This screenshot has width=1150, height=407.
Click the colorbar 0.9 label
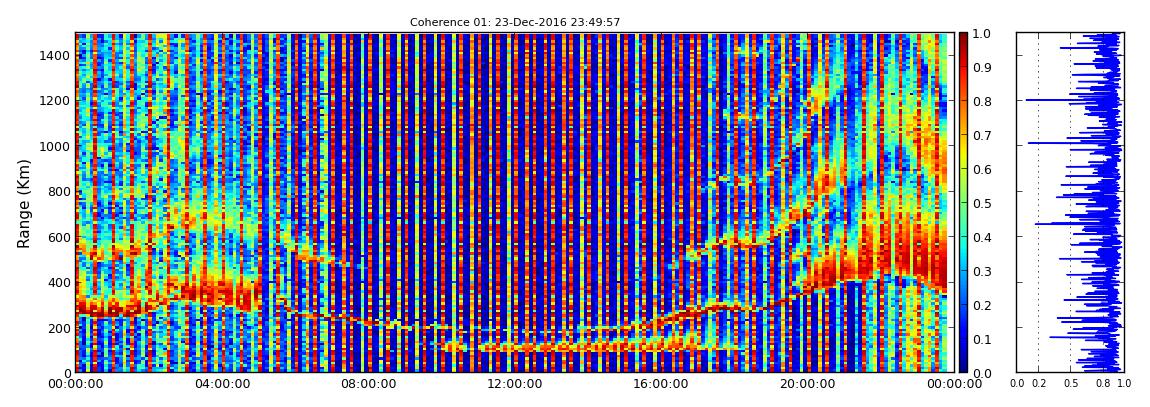(982, 67)
